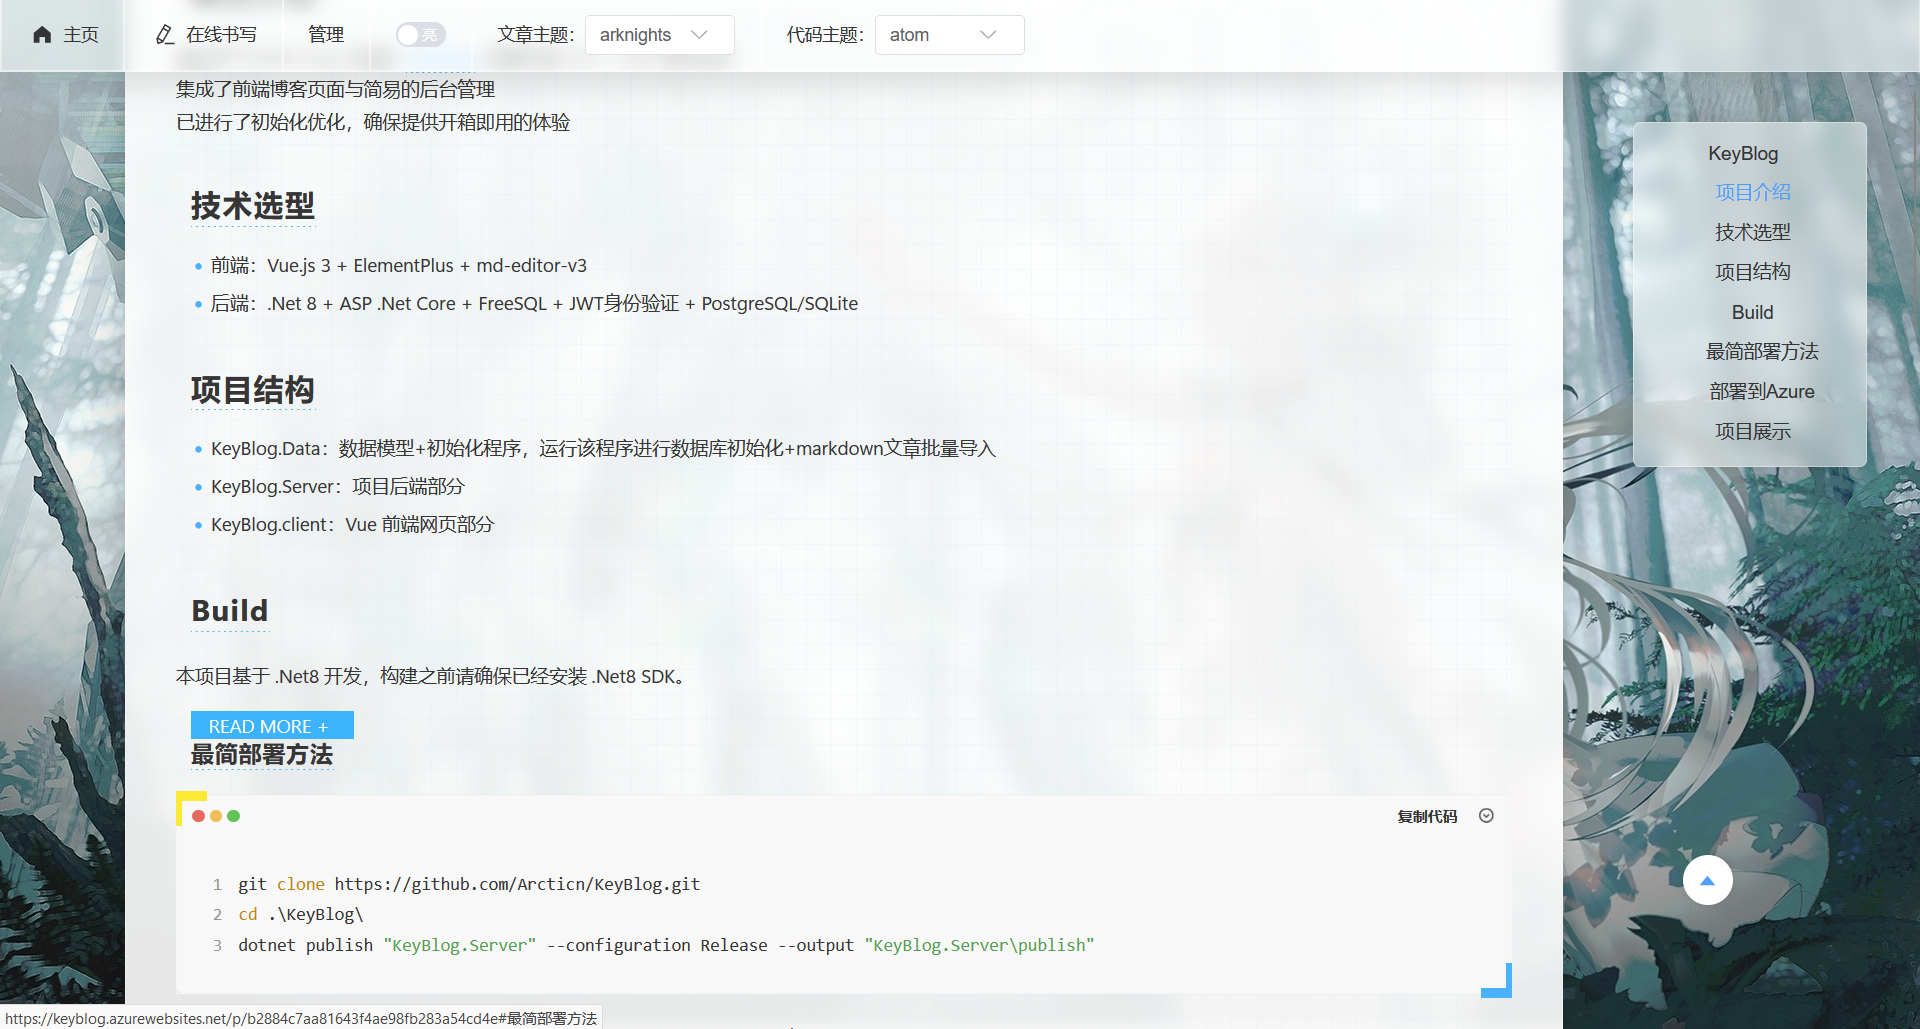Open the 管理 menu item
The width and height of the screenshot is (1920, 1029).
[x=326, y=33]
